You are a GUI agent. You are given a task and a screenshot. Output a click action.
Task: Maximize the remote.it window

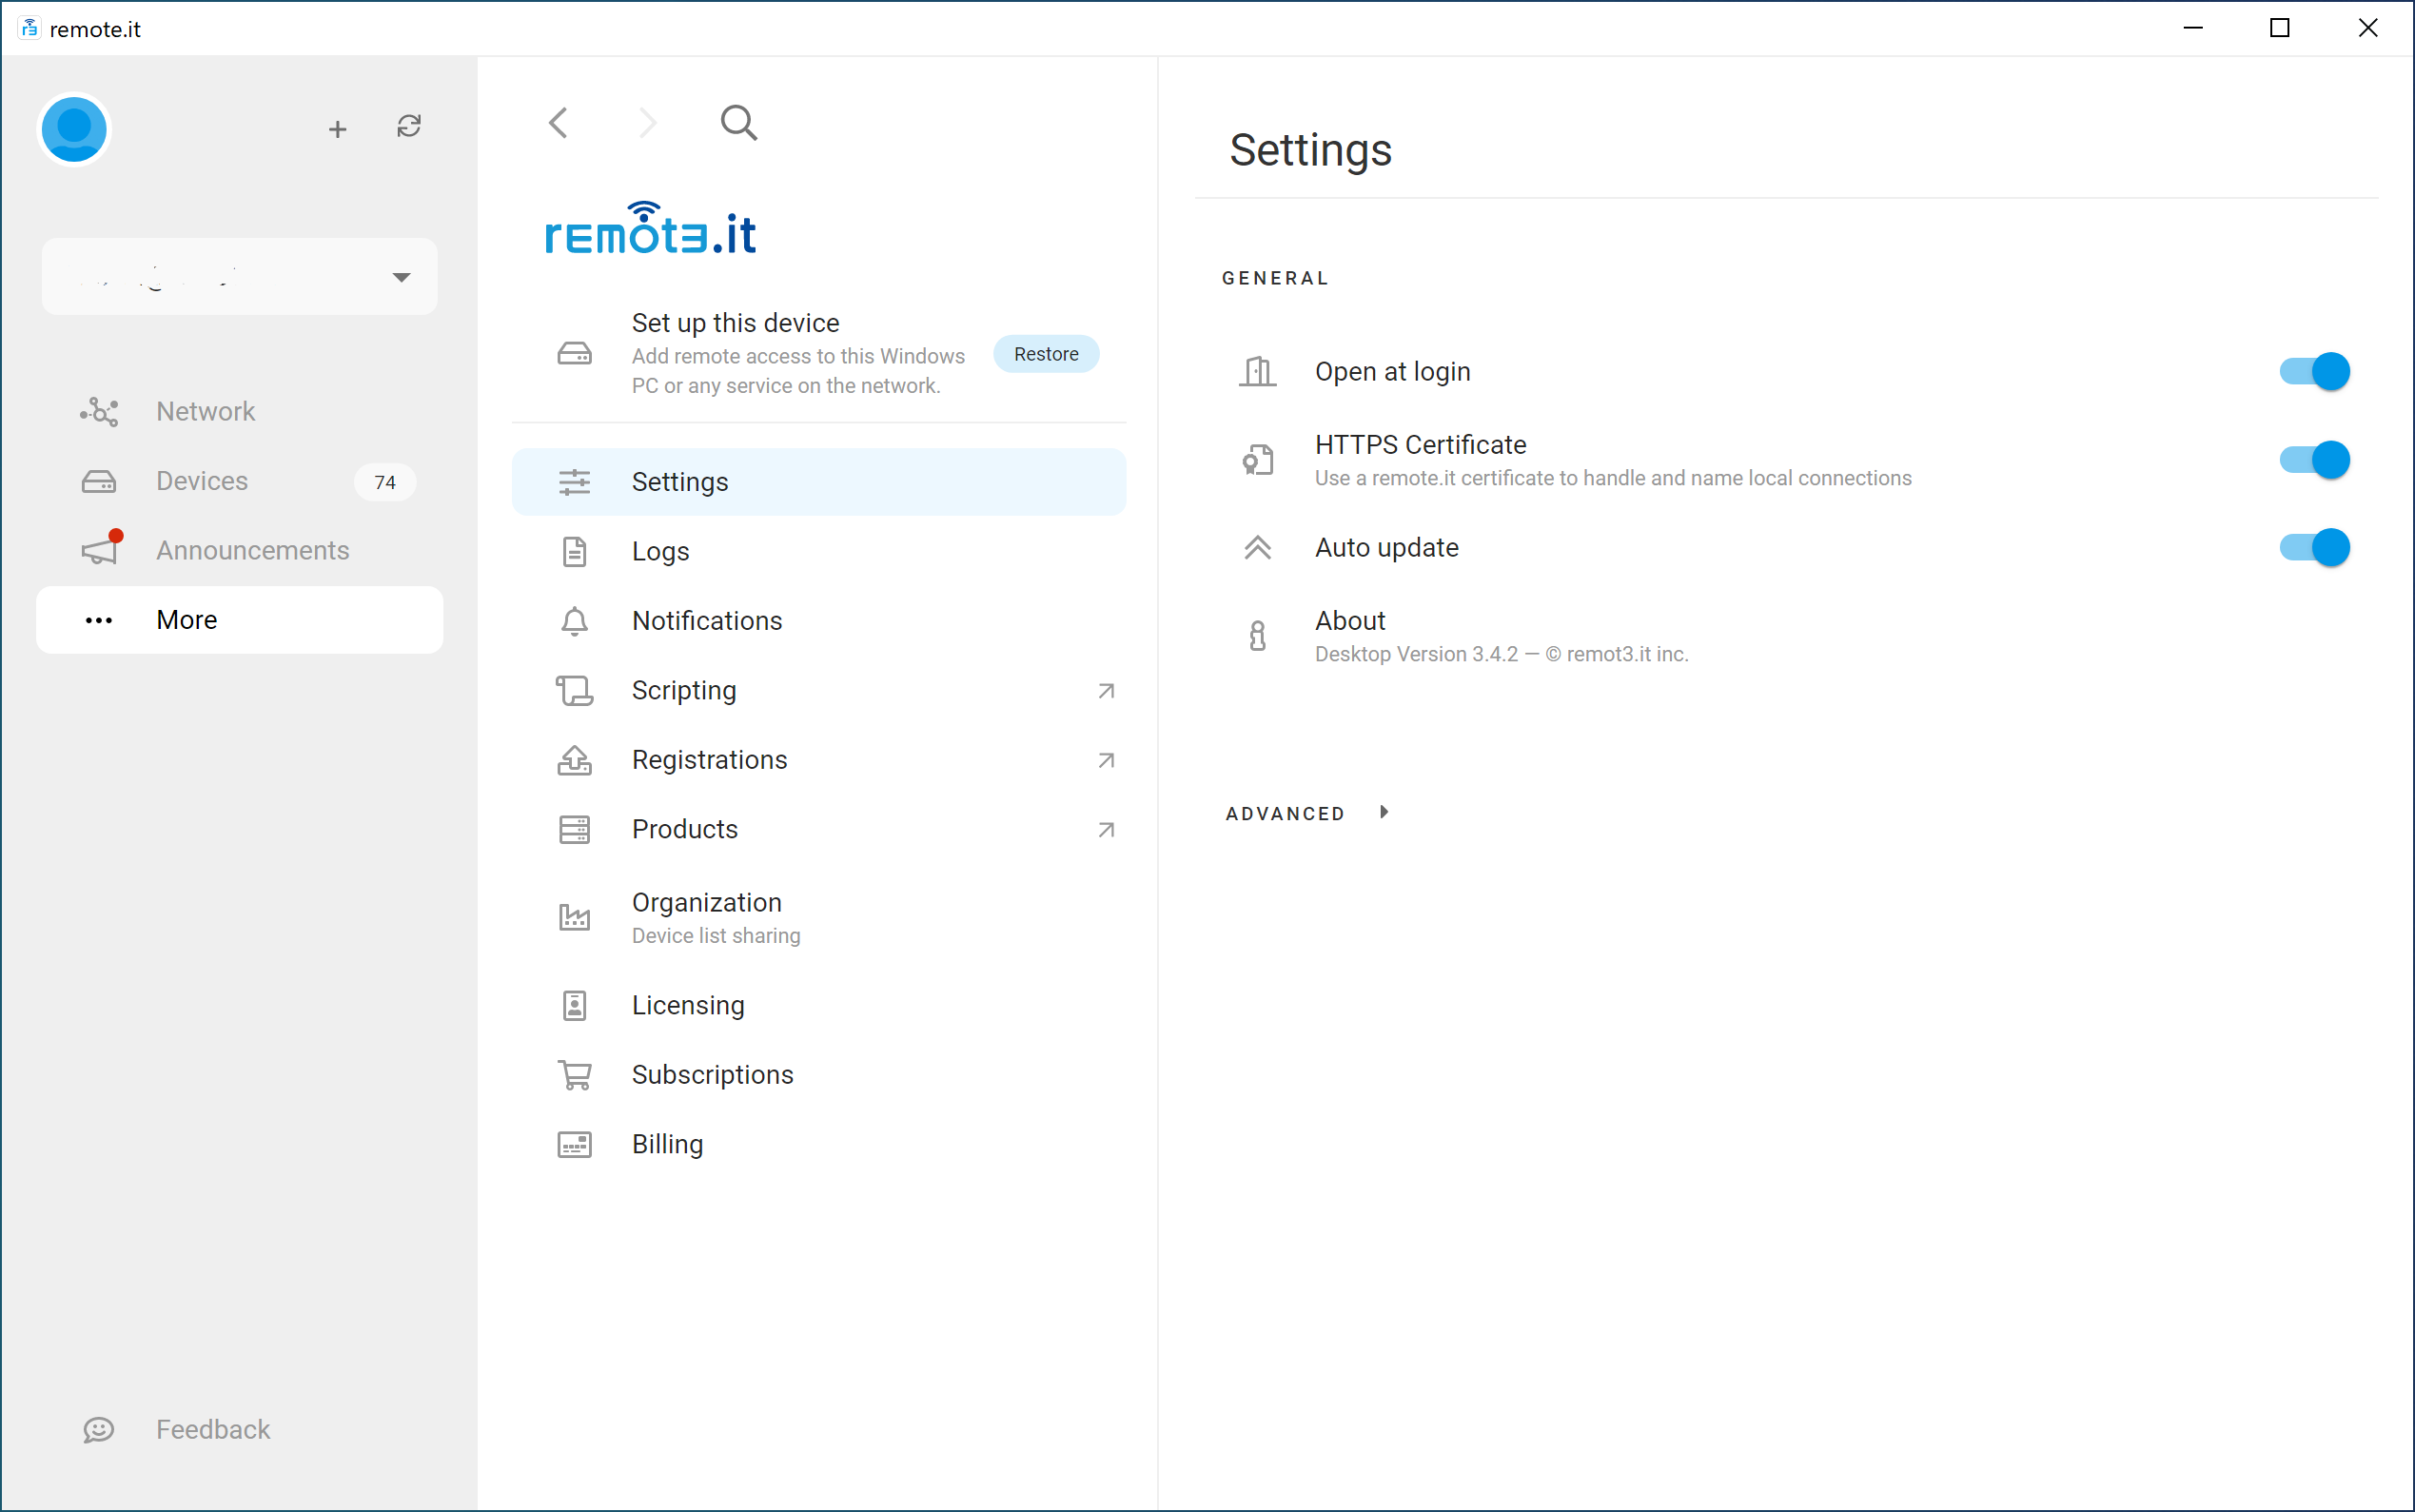2280,28
